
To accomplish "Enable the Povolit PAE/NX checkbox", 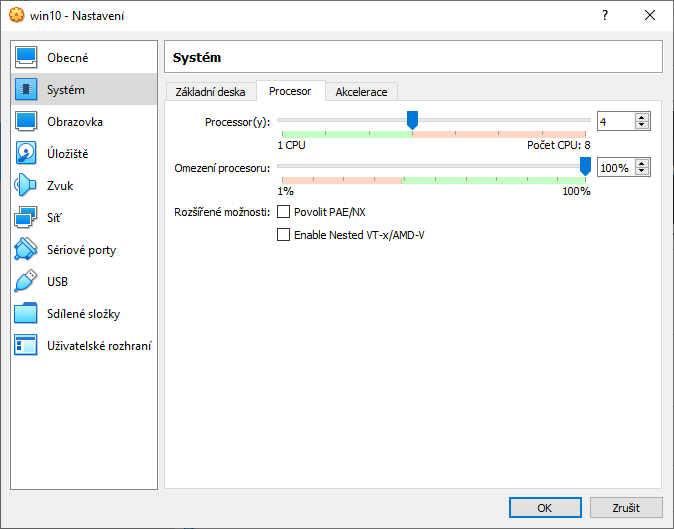I will coord(283,212).
